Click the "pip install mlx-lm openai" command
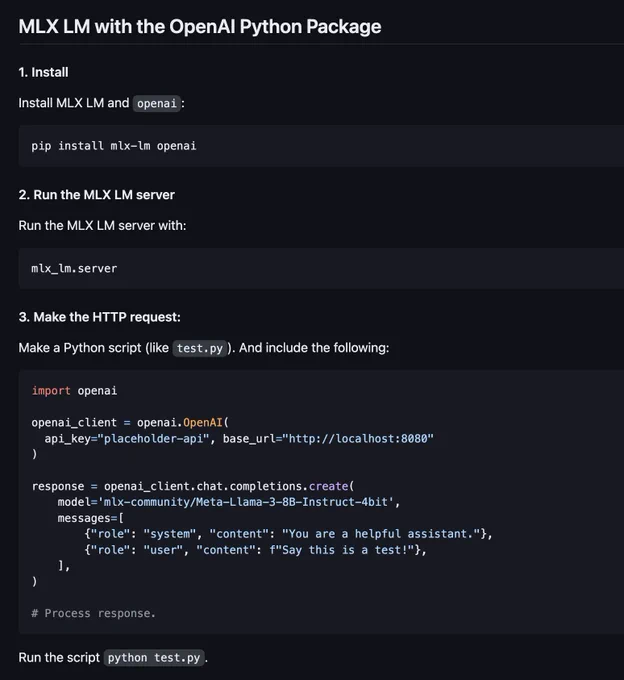This screenshot has height=680, width=624. coord(114,146)
